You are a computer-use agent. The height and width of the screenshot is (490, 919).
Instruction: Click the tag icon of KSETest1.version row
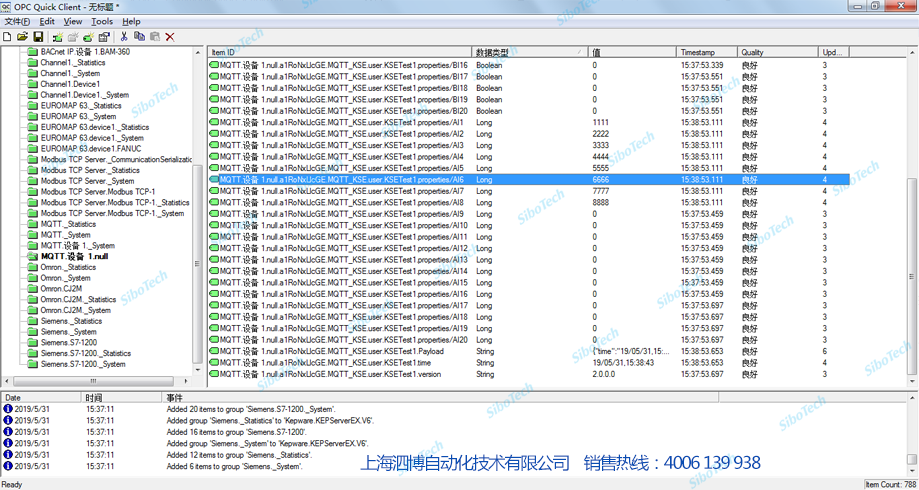pyautogui.click(x=214, y=374)
